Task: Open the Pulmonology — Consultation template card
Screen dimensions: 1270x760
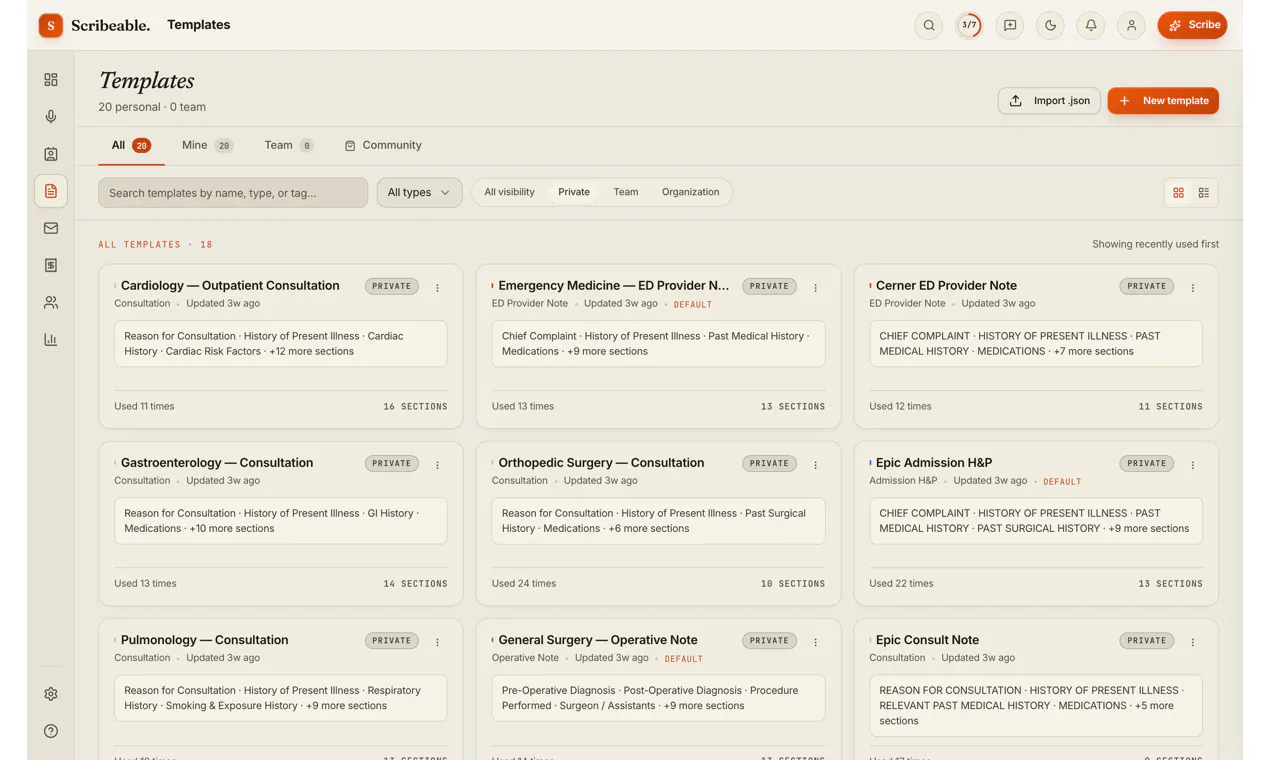Action: pos(281,689)
